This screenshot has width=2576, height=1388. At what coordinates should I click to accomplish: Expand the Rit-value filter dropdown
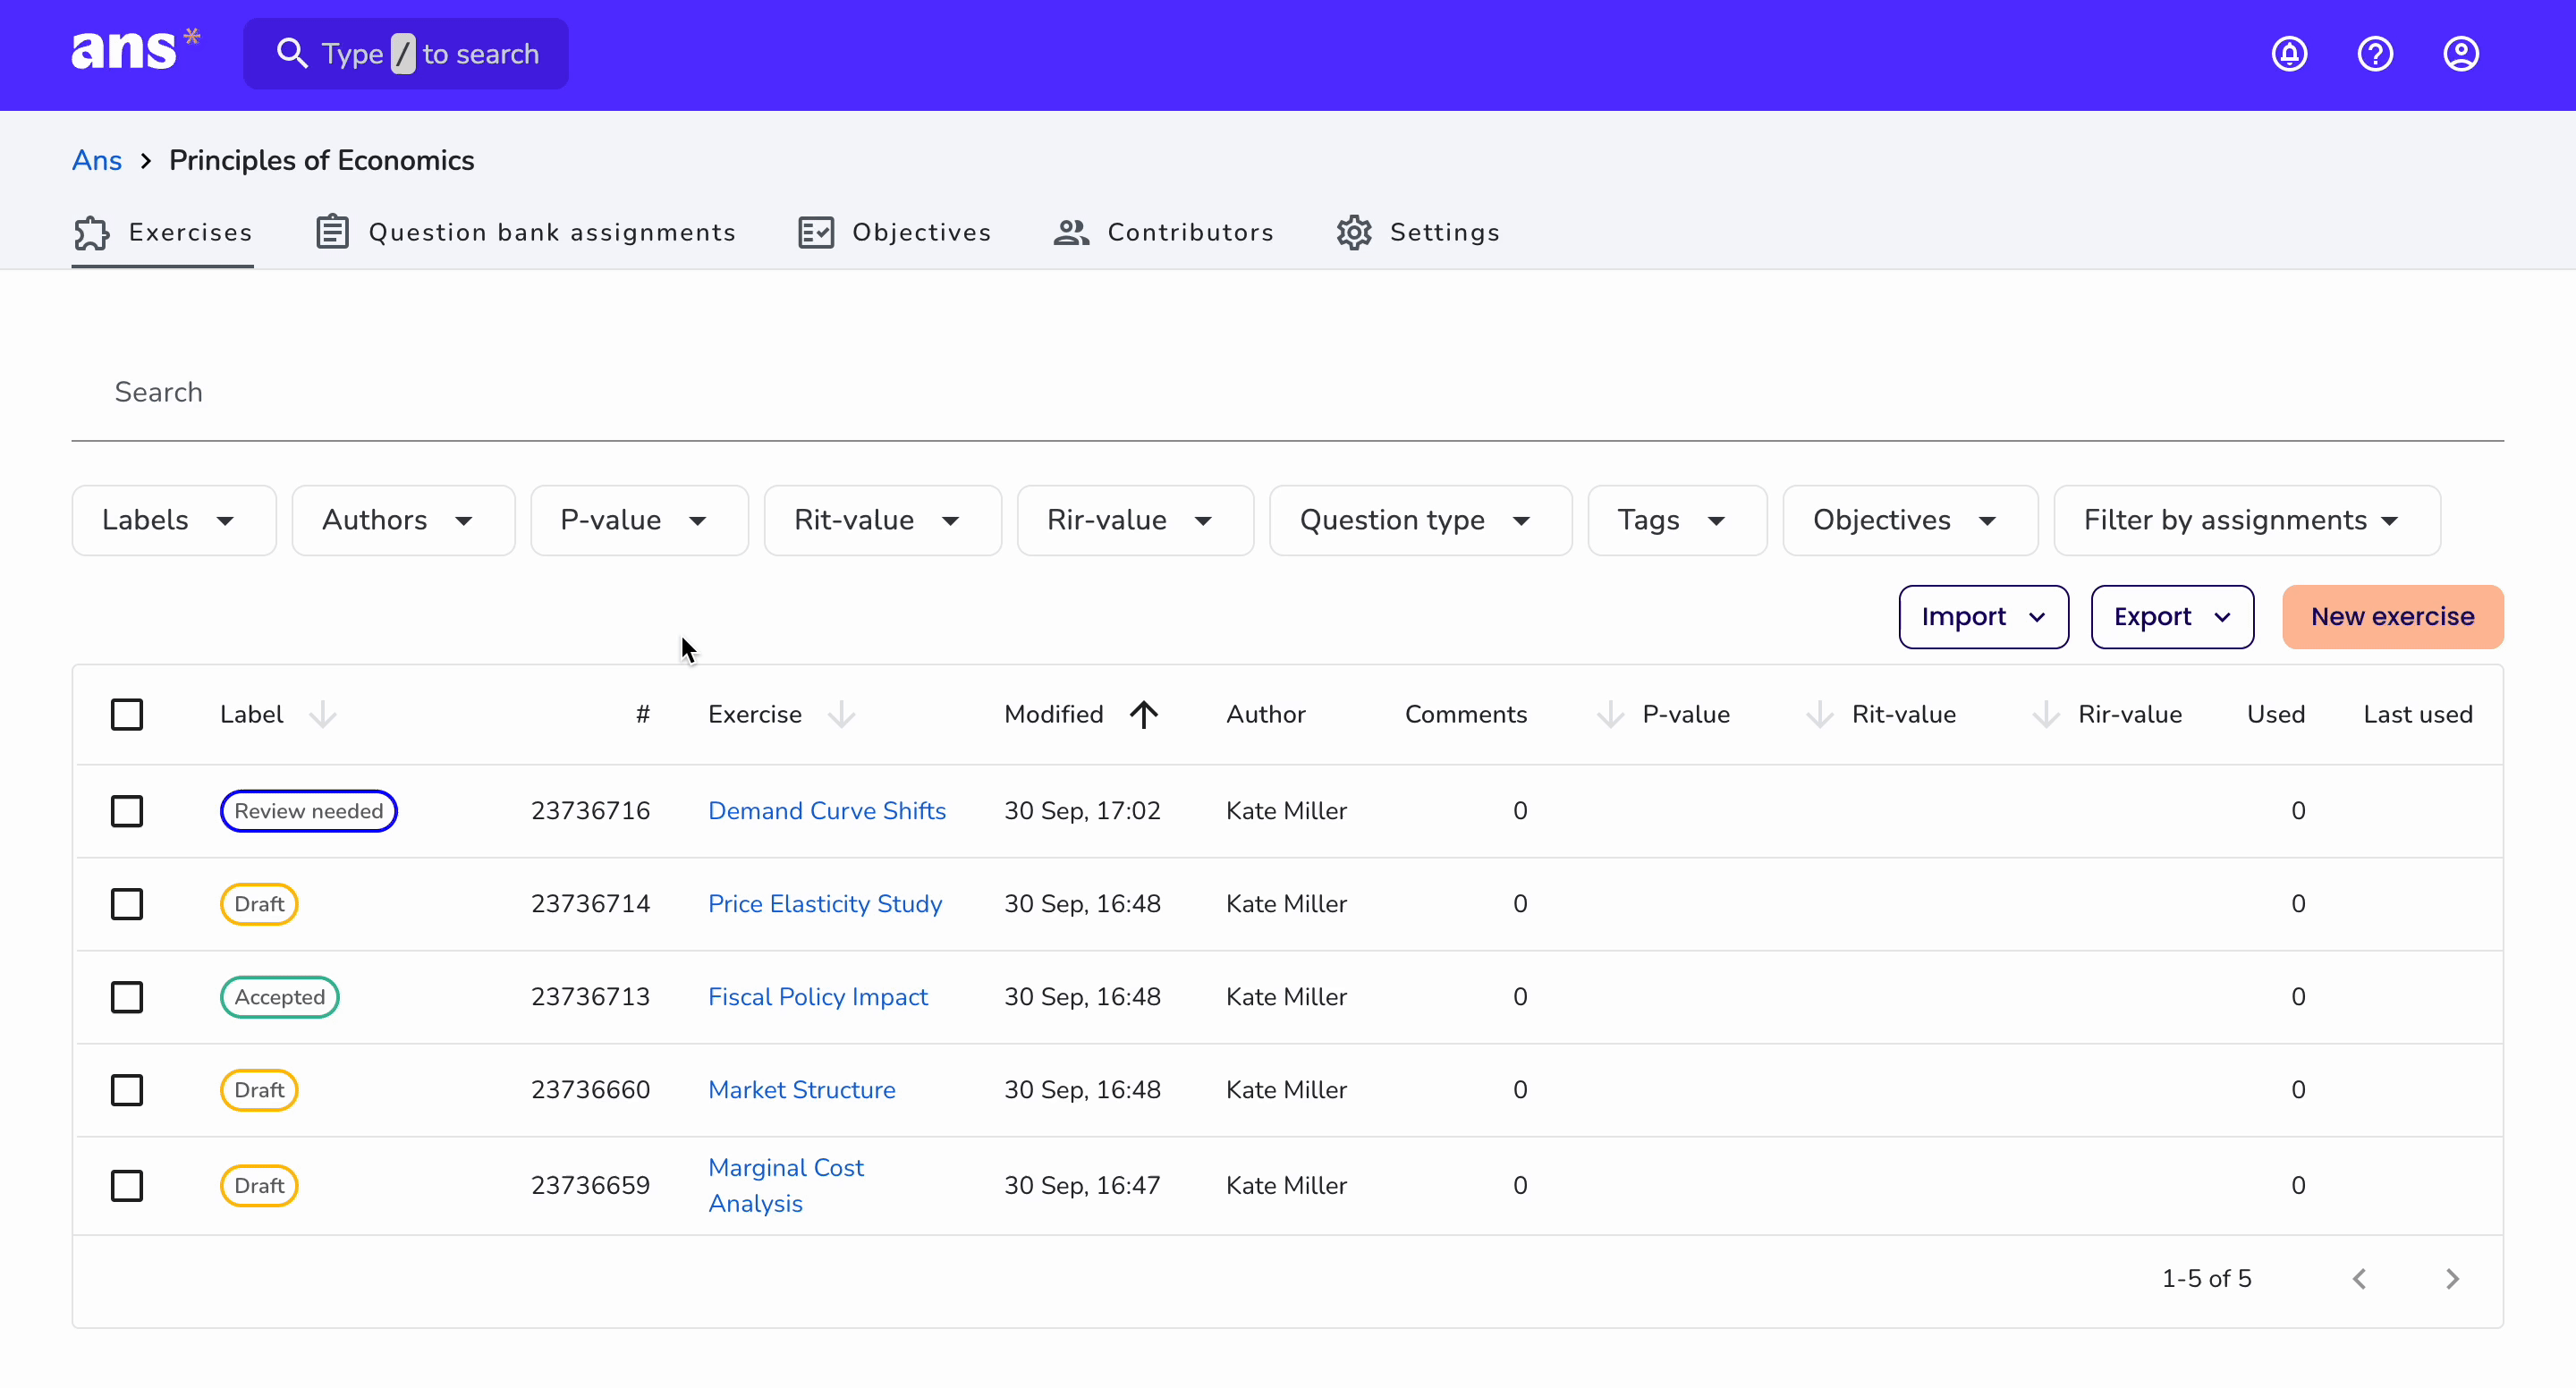(883, 520)
